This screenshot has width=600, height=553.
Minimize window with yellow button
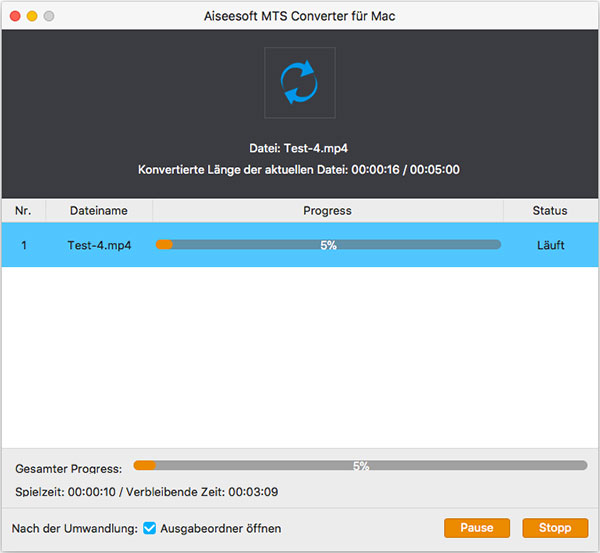tap(32, 16)
